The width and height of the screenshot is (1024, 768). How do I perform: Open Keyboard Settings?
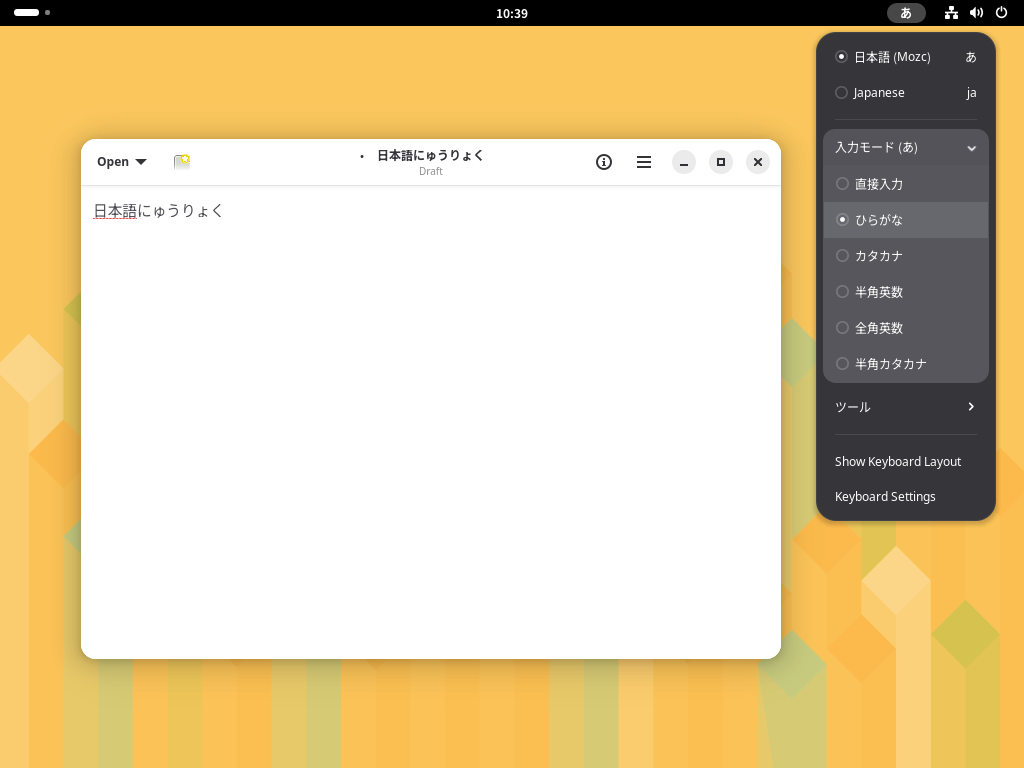click(x=885, y=497)
